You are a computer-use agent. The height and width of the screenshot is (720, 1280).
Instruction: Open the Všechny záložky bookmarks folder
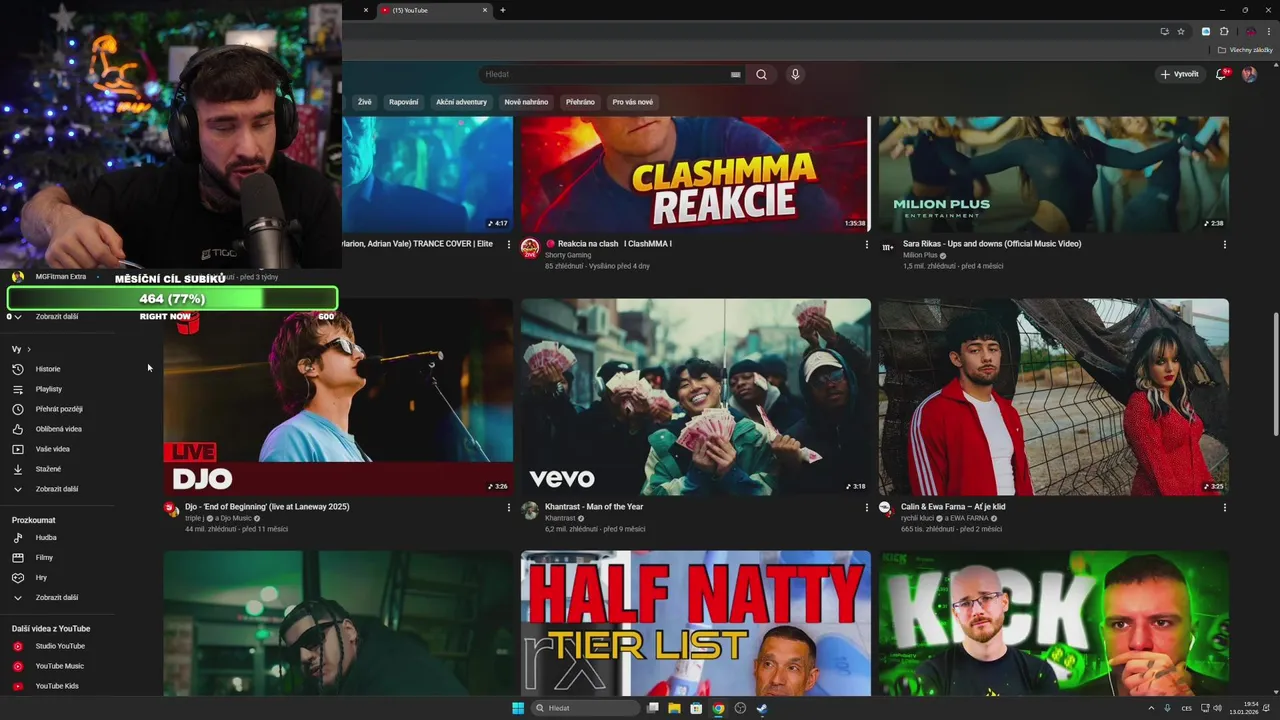pos(1245,50)
